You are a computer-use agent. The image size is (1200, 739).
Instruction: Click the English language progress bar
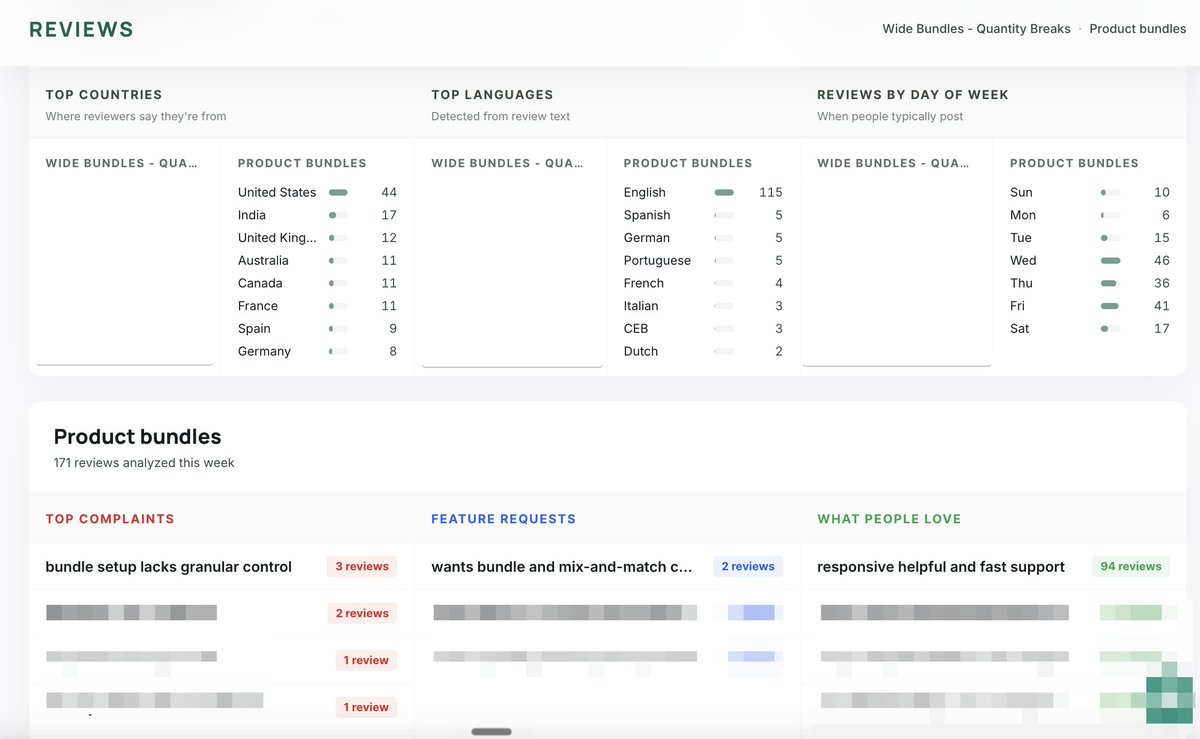coord(724,192)
